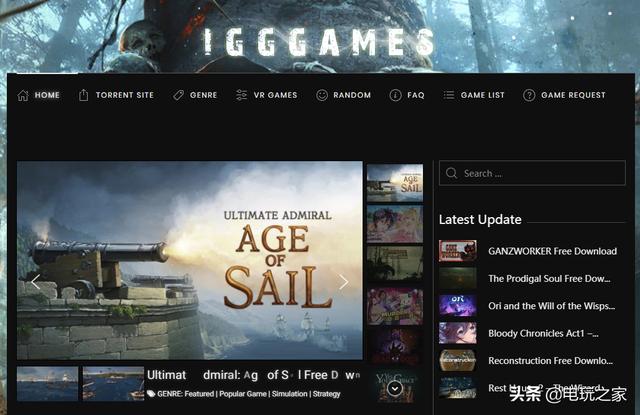The height and width of the screenshot is (415, 640).
Task: Select the second anime slider thumbnail
Action: 395,224
